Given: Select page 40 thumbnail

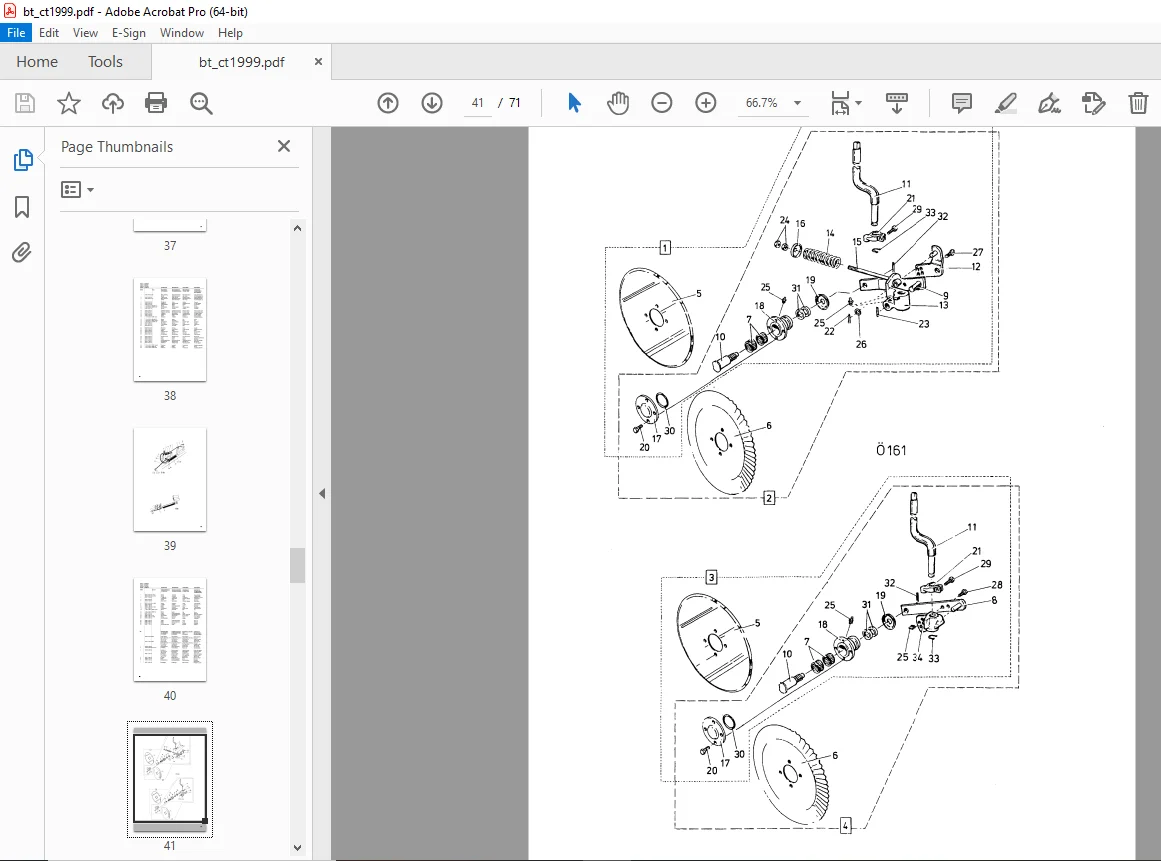Looking at the screenshot, I should (170, 629).
